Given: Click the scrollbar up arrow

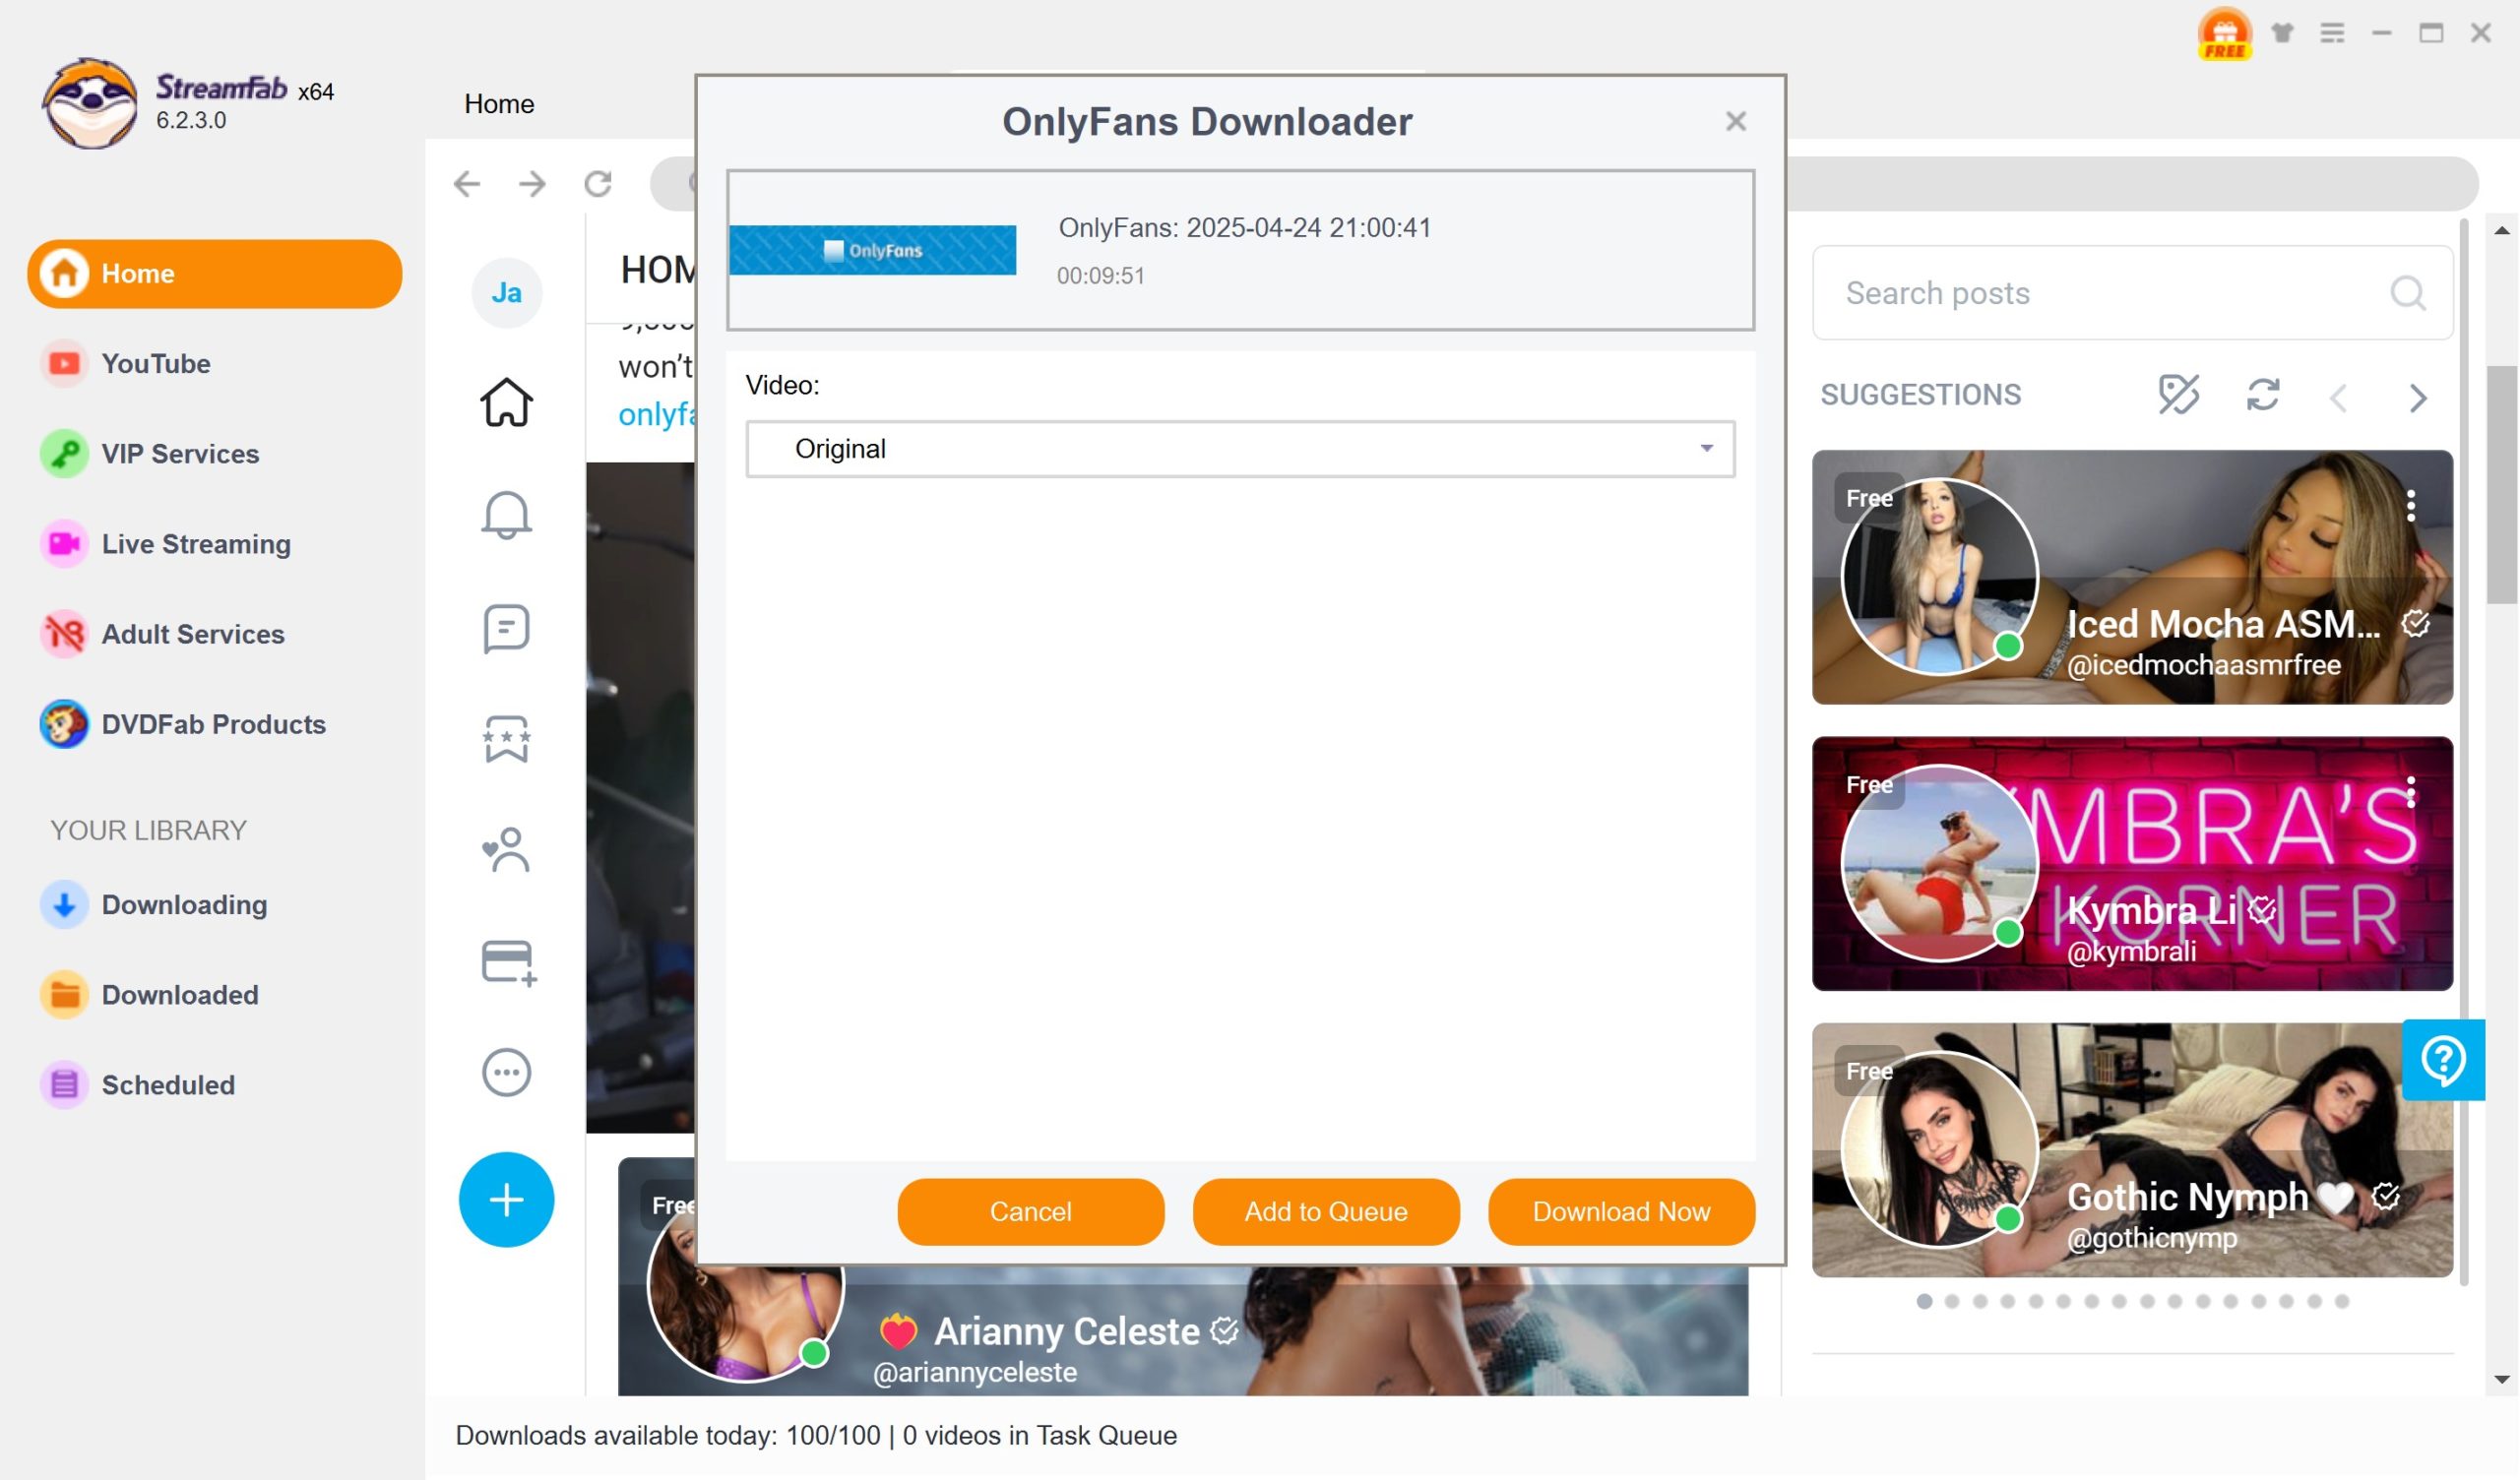Looking at the screenshot, I should click(x=2502, y=231).
